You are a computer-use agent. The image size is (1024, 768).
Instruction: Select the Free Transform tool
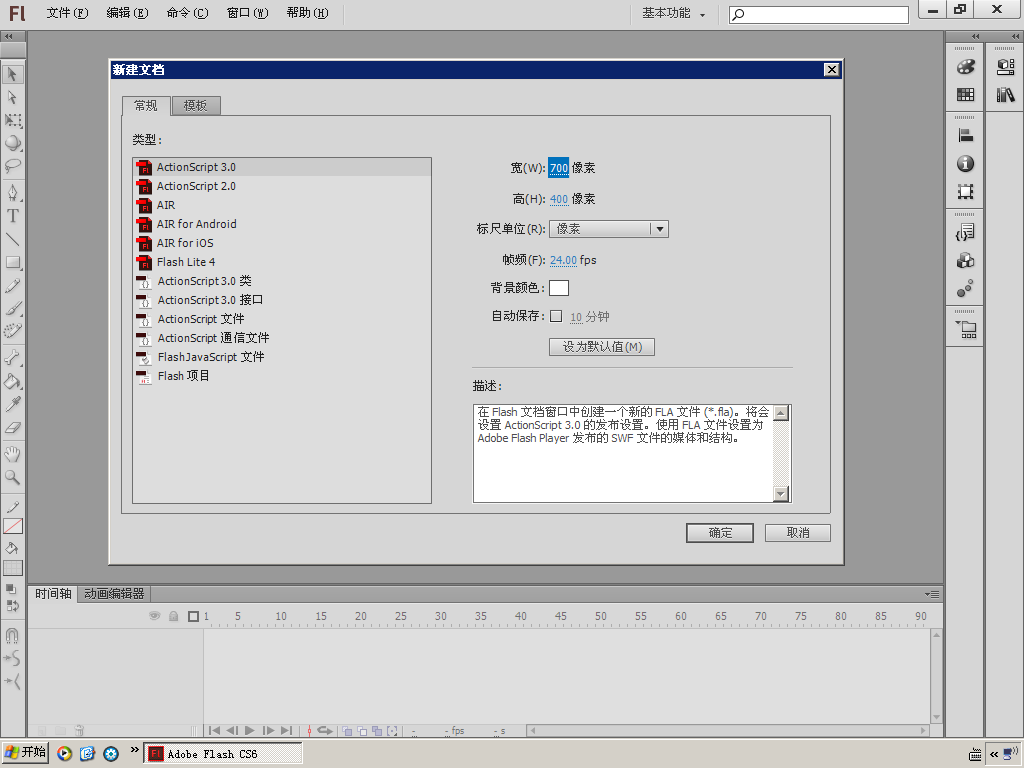pyautogui.click(x=12, y=120)
